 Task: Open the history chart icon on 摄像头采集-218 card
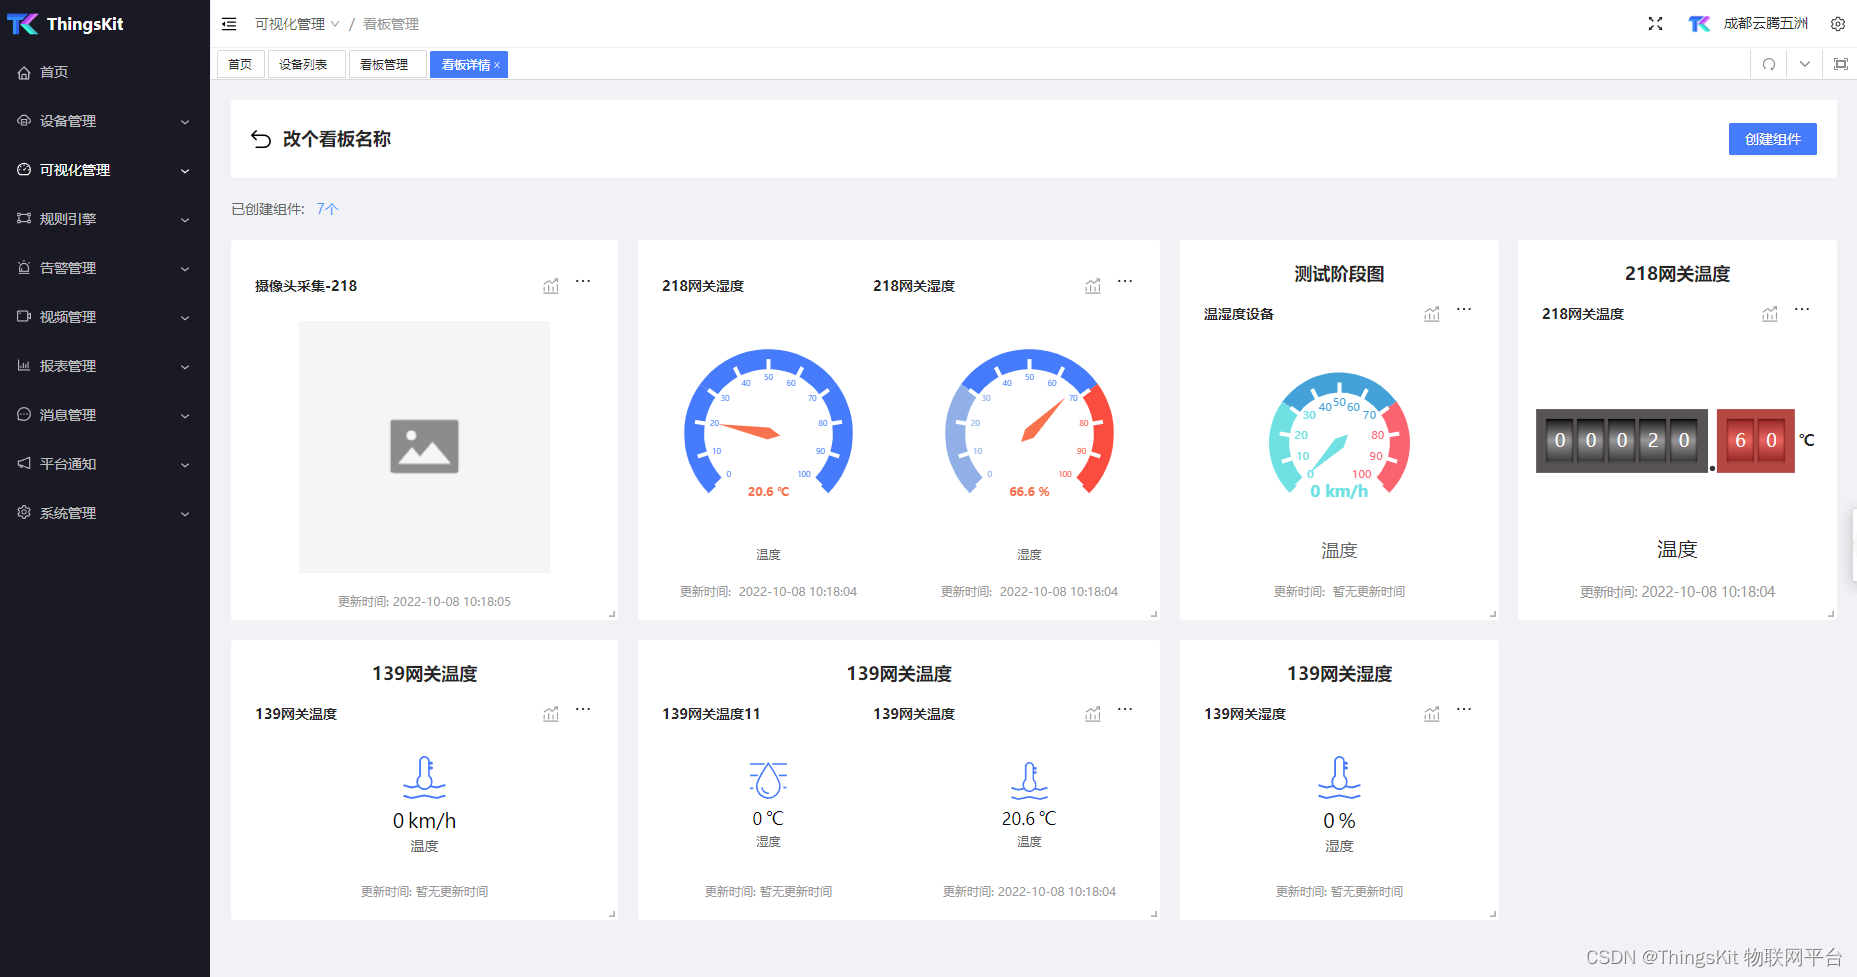551,284
